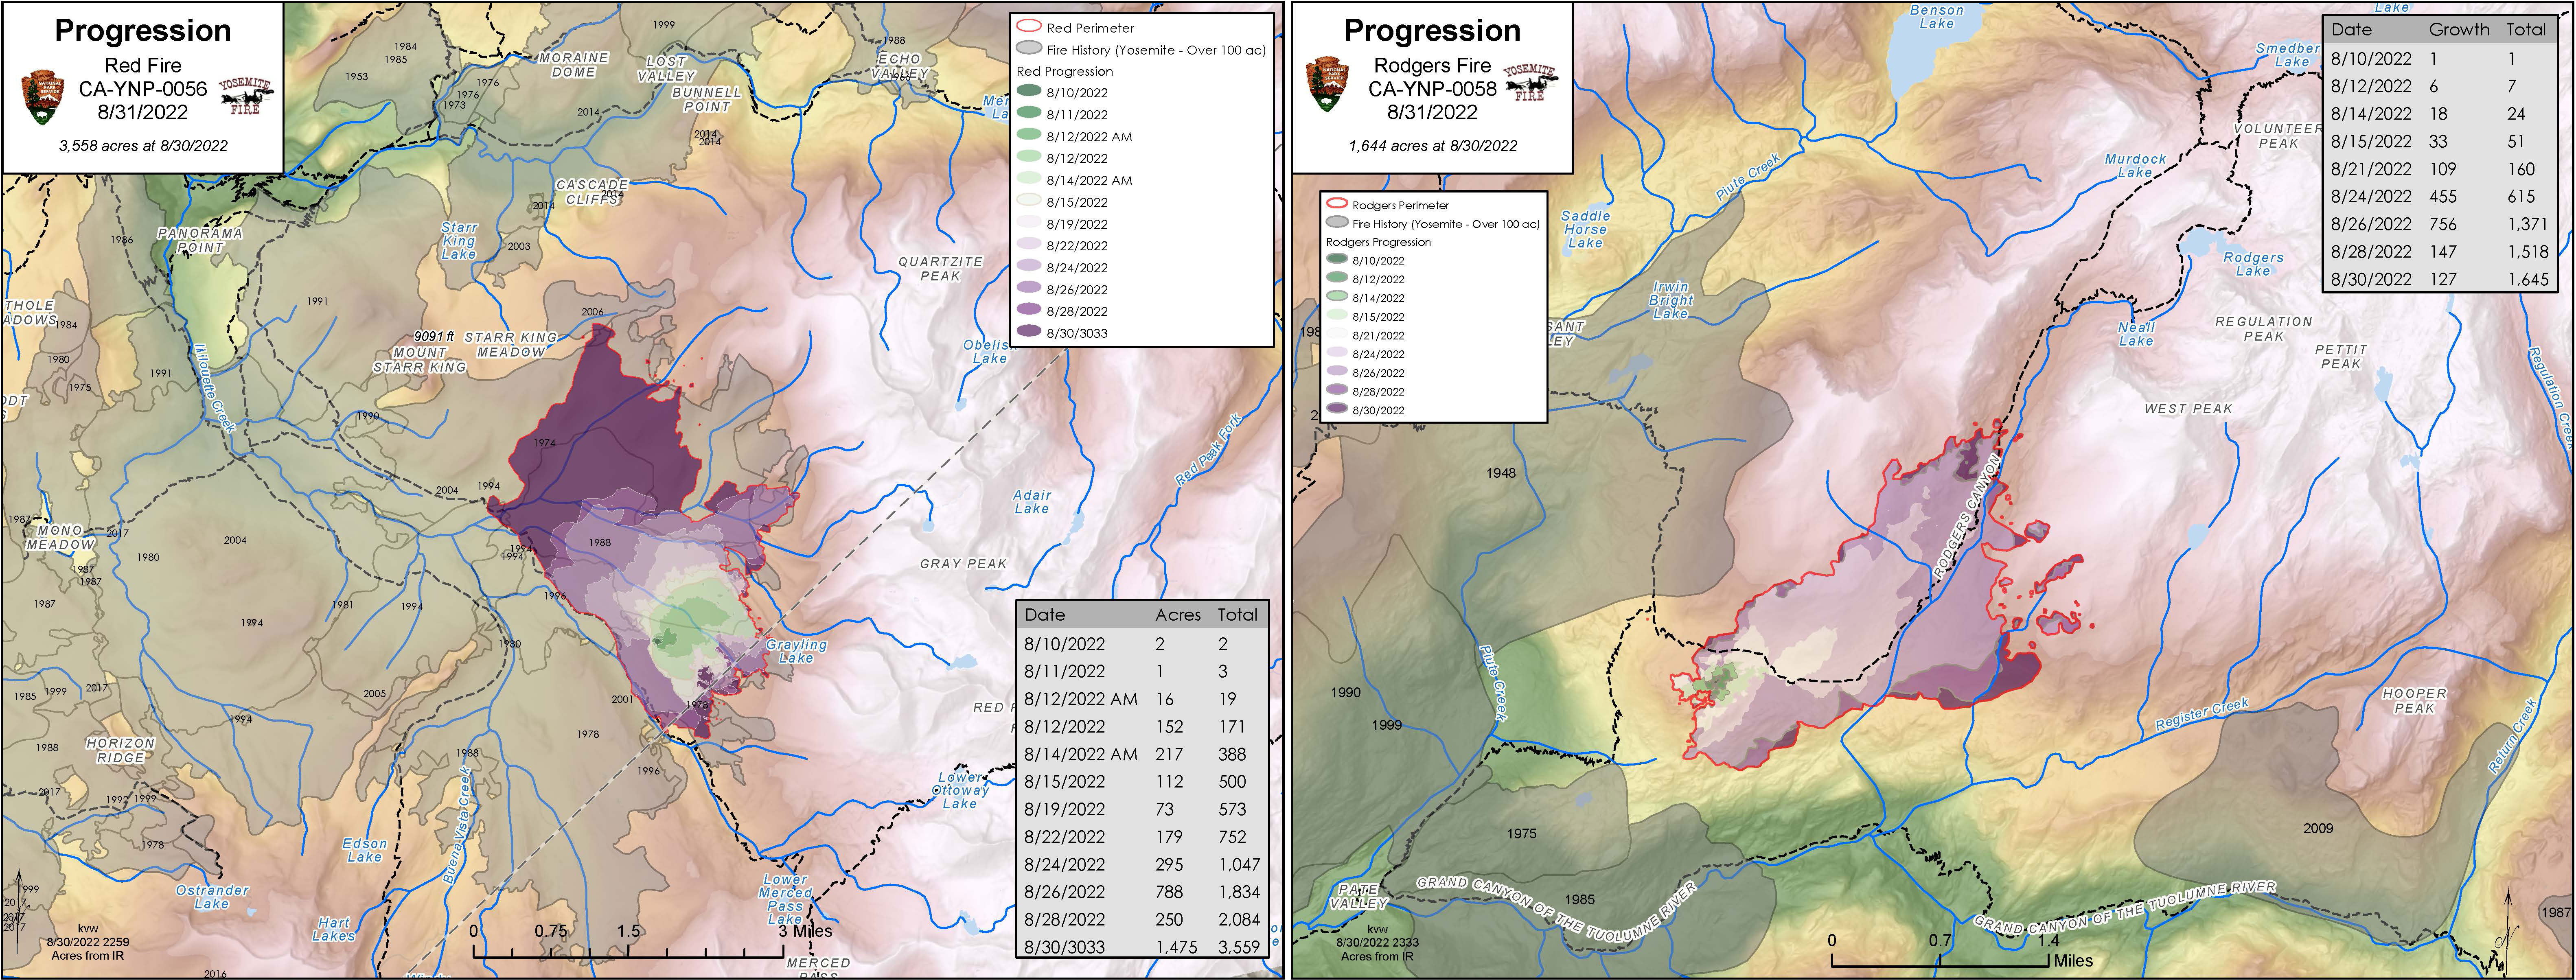Select the 8/14/2022 swatch in Rodgers Progression legend
Image resolution: width=2576 pixels, height=980 pixels.
click(x=1337, y=297)
